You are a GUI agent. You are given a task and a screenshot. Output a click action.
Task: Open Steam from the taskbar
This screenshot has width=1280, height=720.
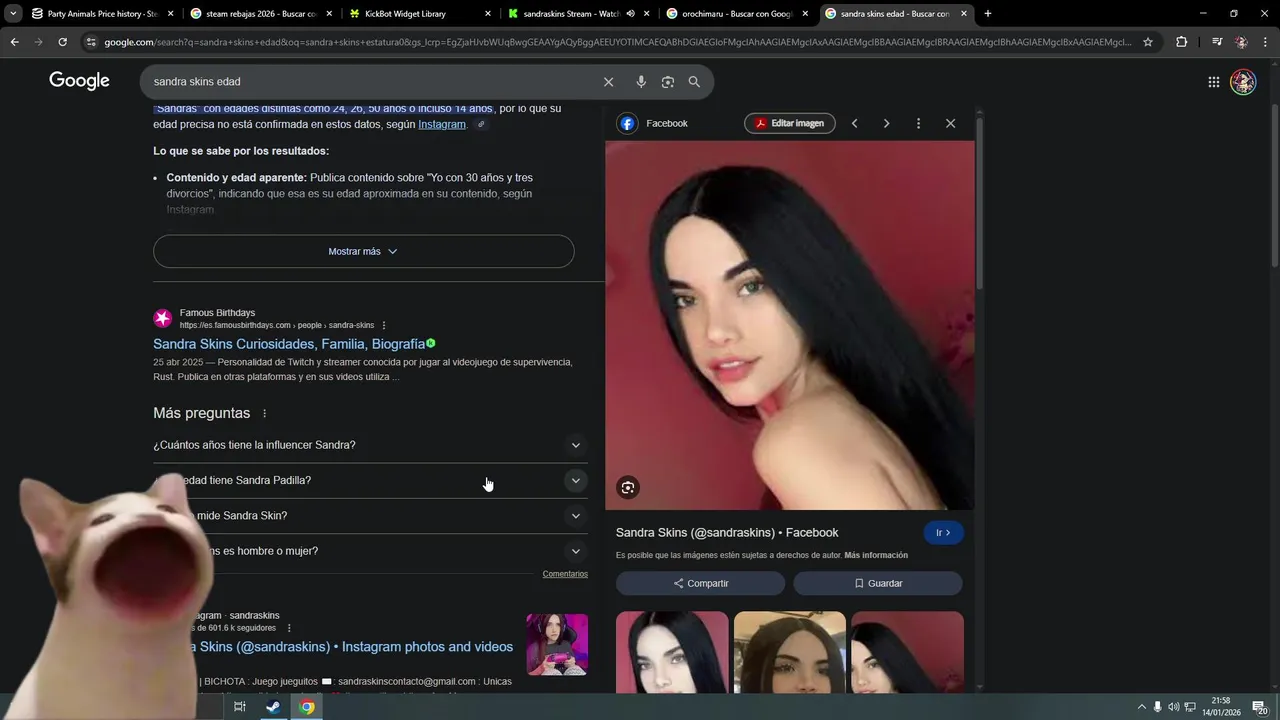coord(272,707)
